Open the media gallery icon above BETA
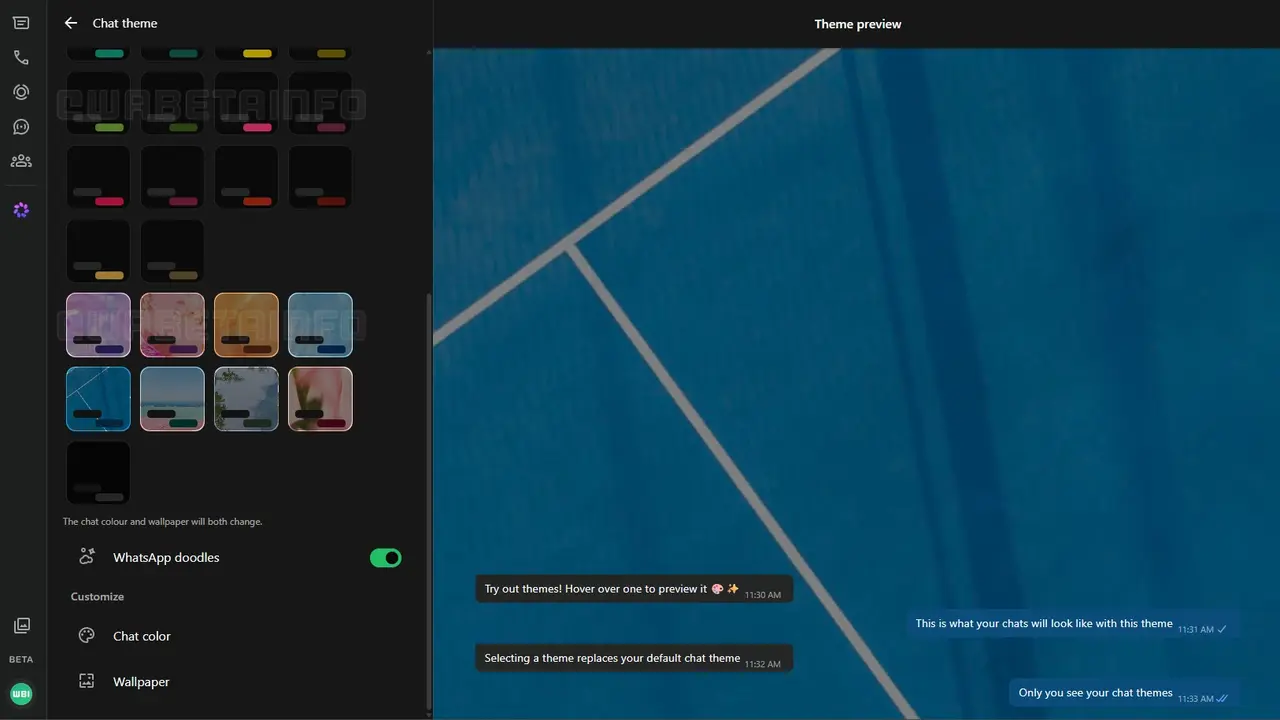The height and width of the screenshot is (720, 1280). pos(21,626)
